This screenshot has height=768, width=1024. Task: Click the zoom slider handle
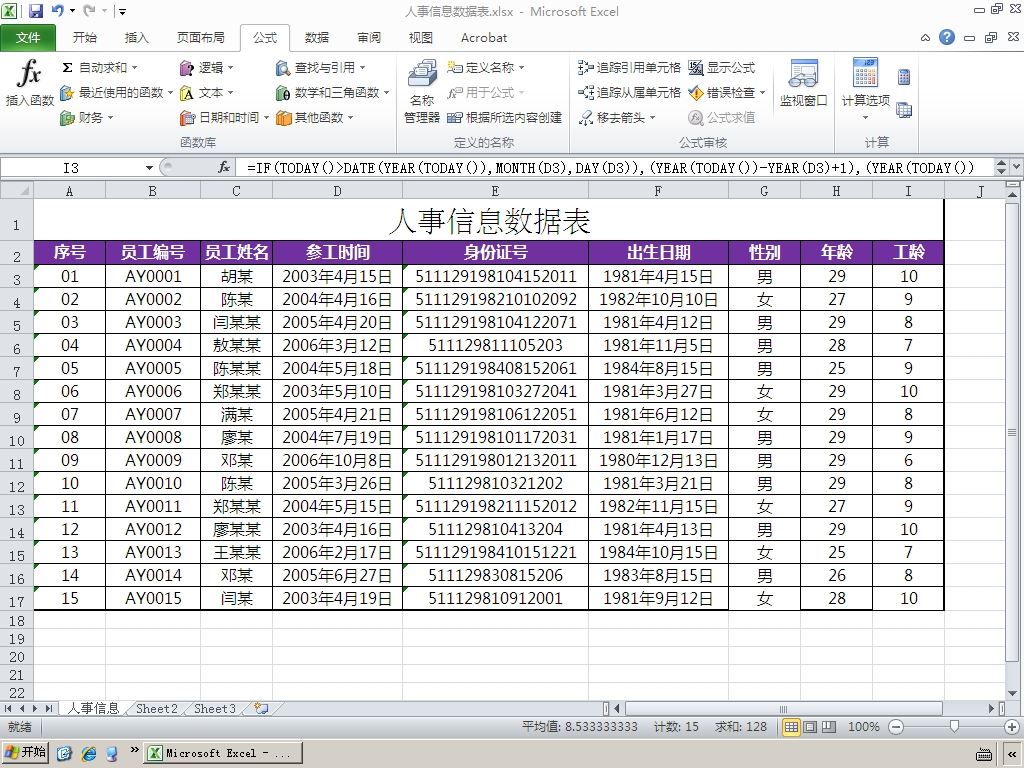tap(954, 727)
